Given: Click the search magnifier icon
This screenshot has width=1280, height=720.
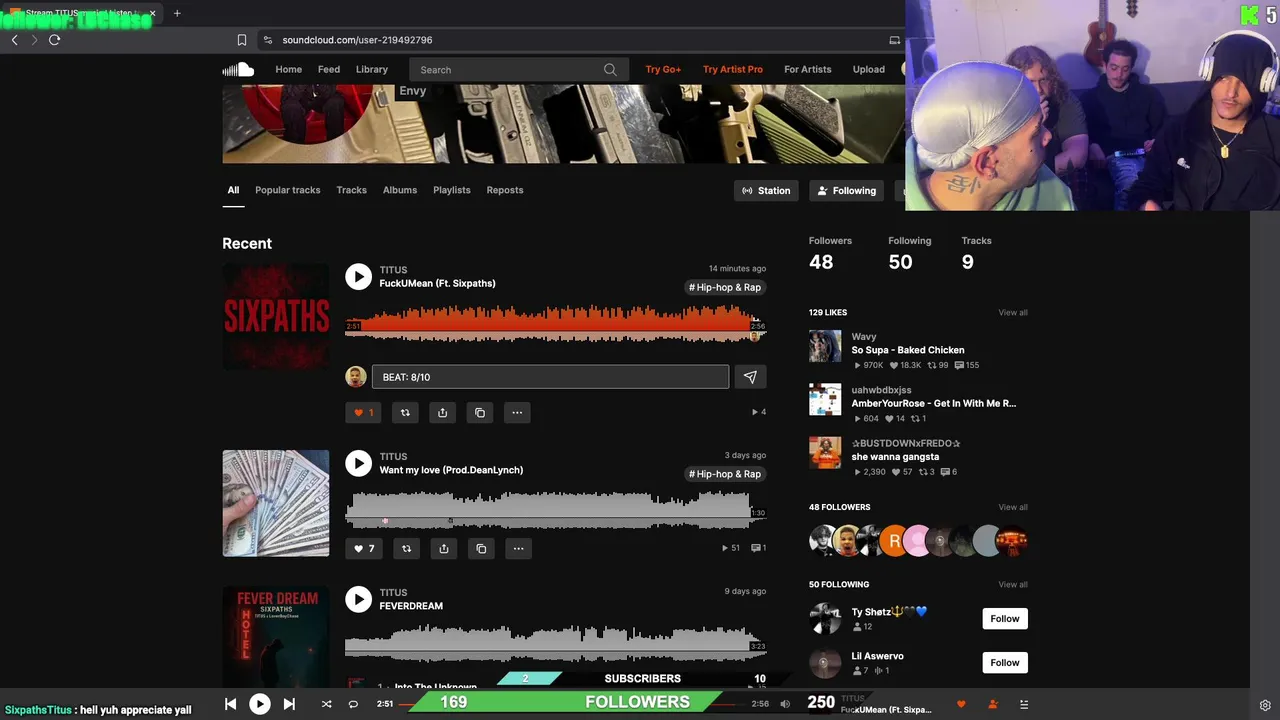Looking at the screenshot, I should (610, 70).
